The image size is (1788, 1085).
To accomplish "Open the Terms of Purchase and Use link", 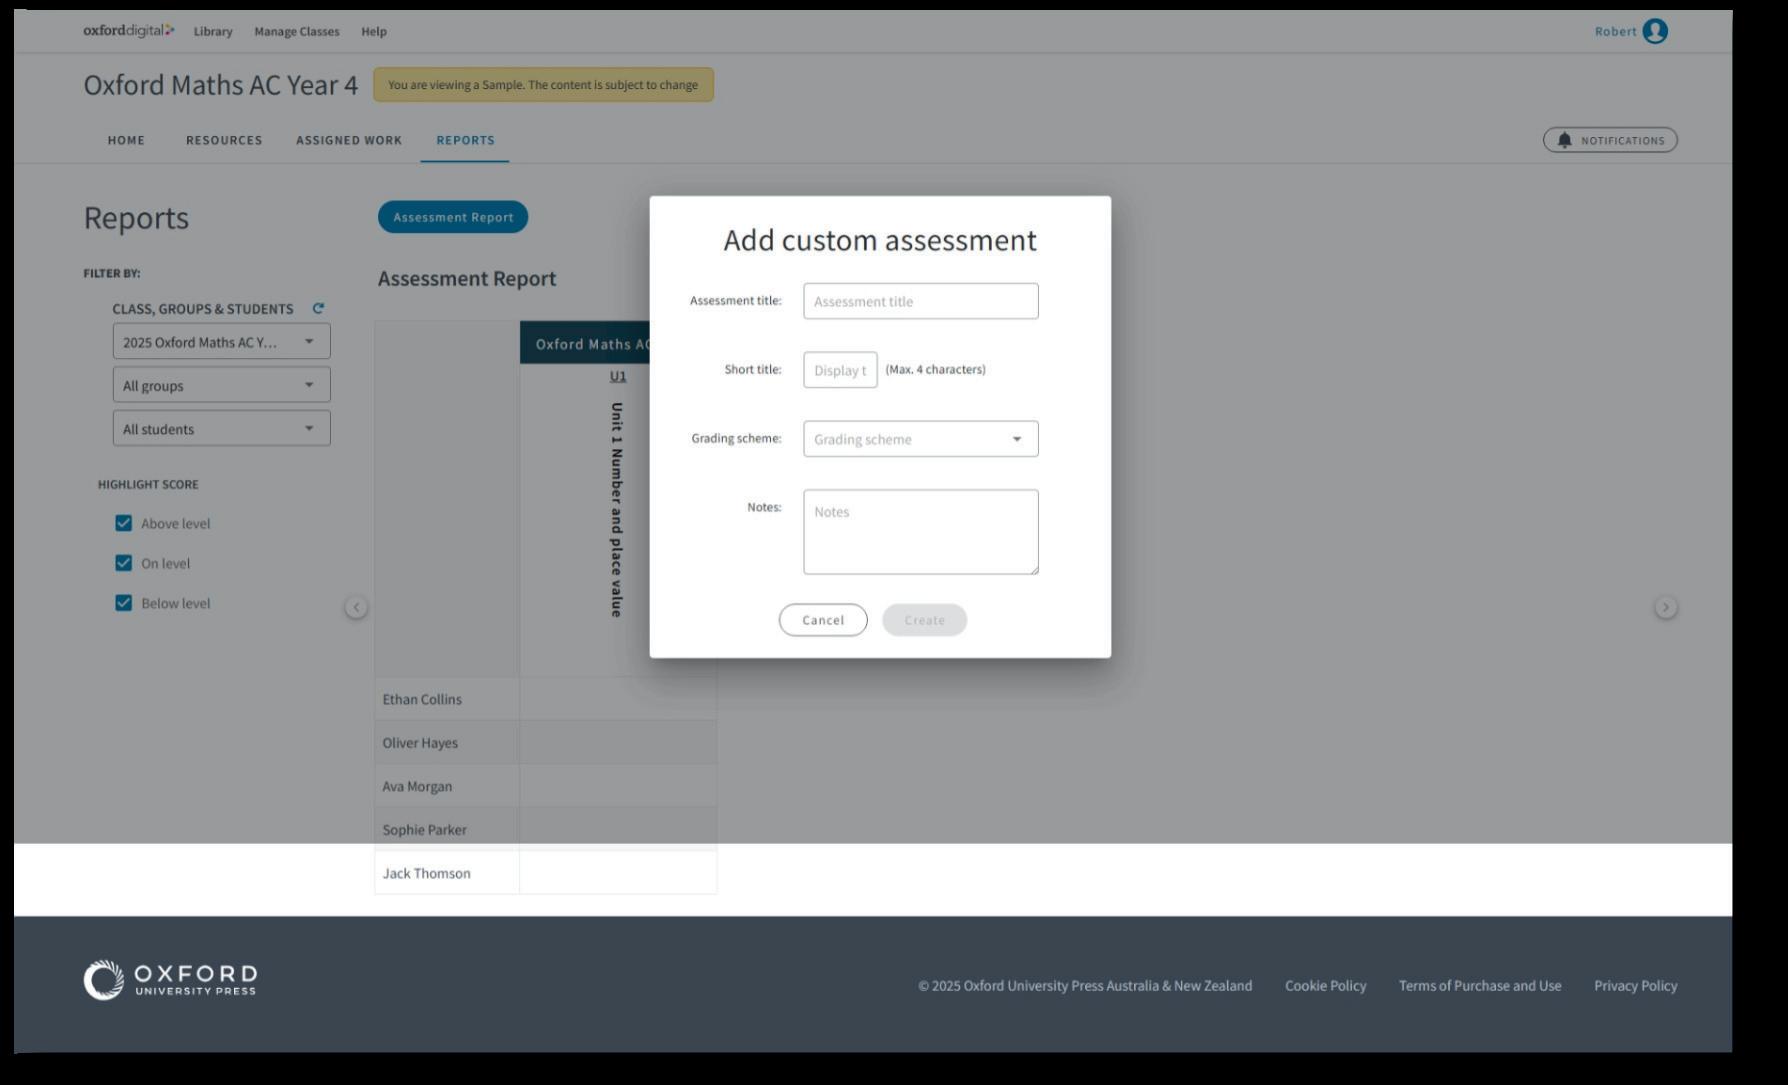I will click(x=1480, y=986).
